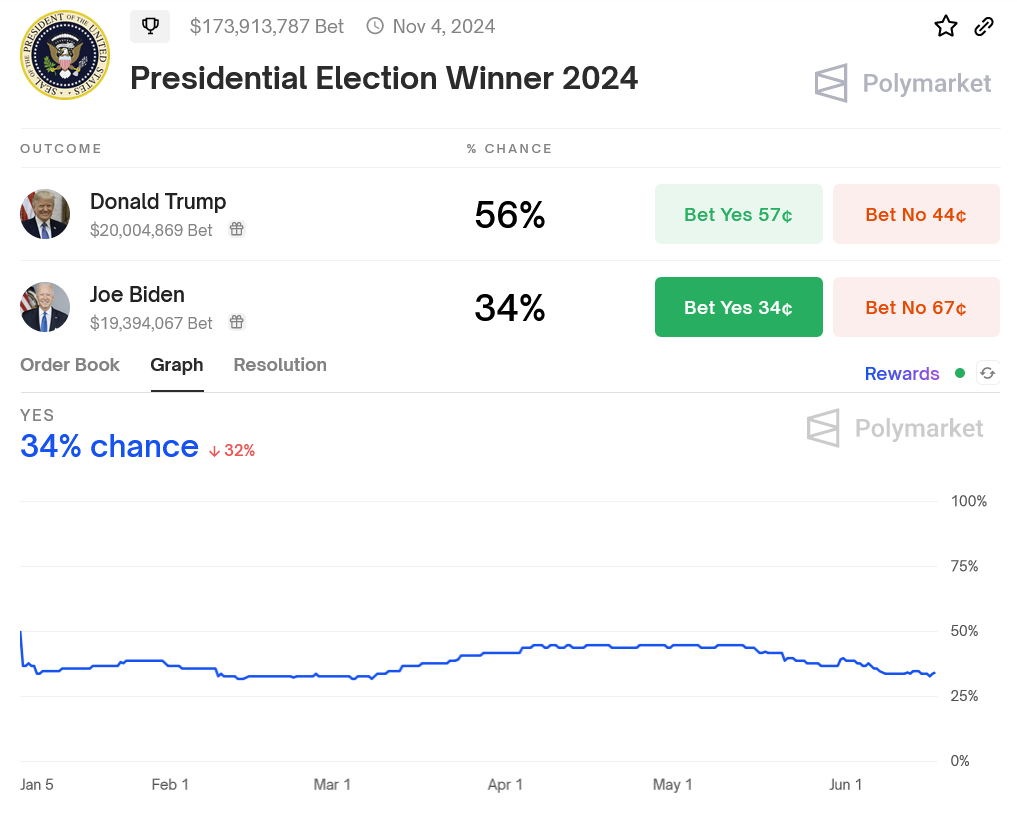The height and width of the screenshot is (815, 1017).
Task: Click the refresh icon beside Rewards
Action: tap(988, 373)
